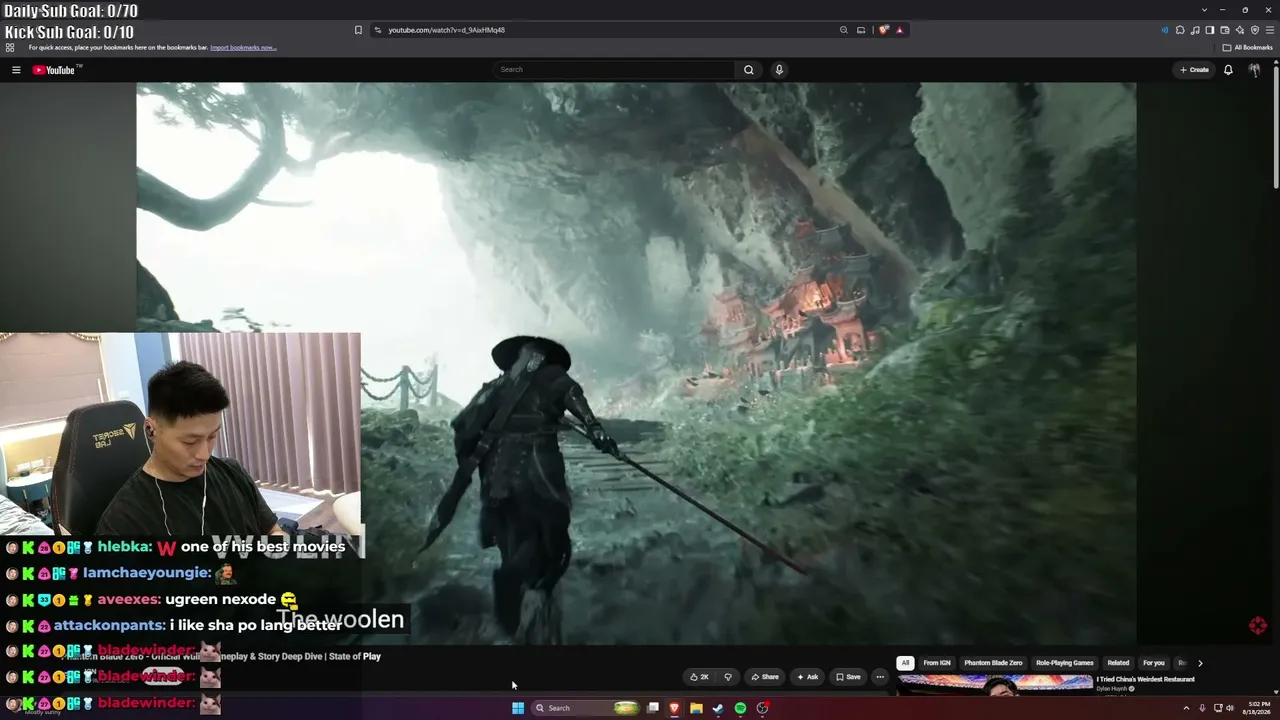Open the media playlist music-note icon
1280x720 pixels.
pos(1195,30)
